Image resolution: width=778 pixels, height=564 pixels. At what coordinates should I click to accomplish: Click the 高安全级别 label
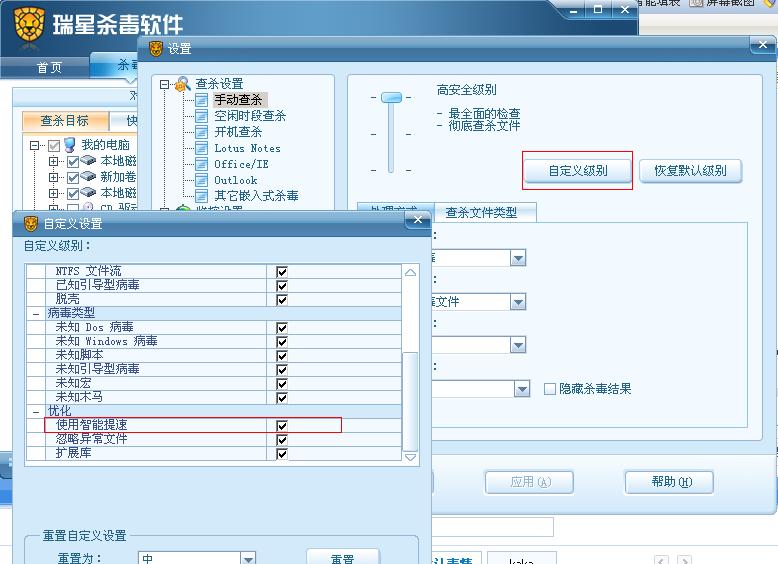pos(466,90)
